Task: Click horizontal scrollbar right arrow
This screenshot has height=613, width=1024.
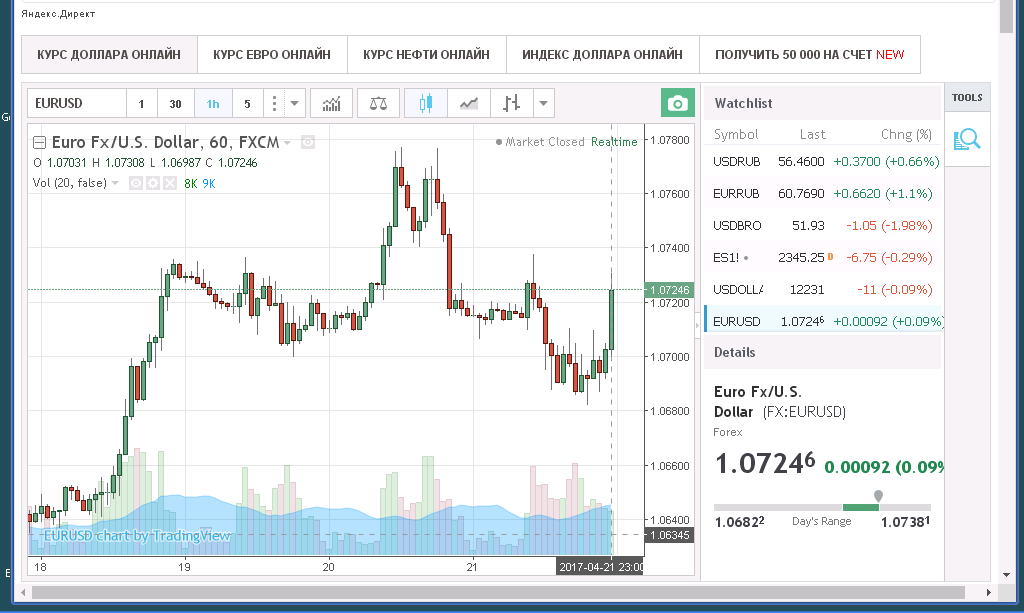Action: (989, 592)
